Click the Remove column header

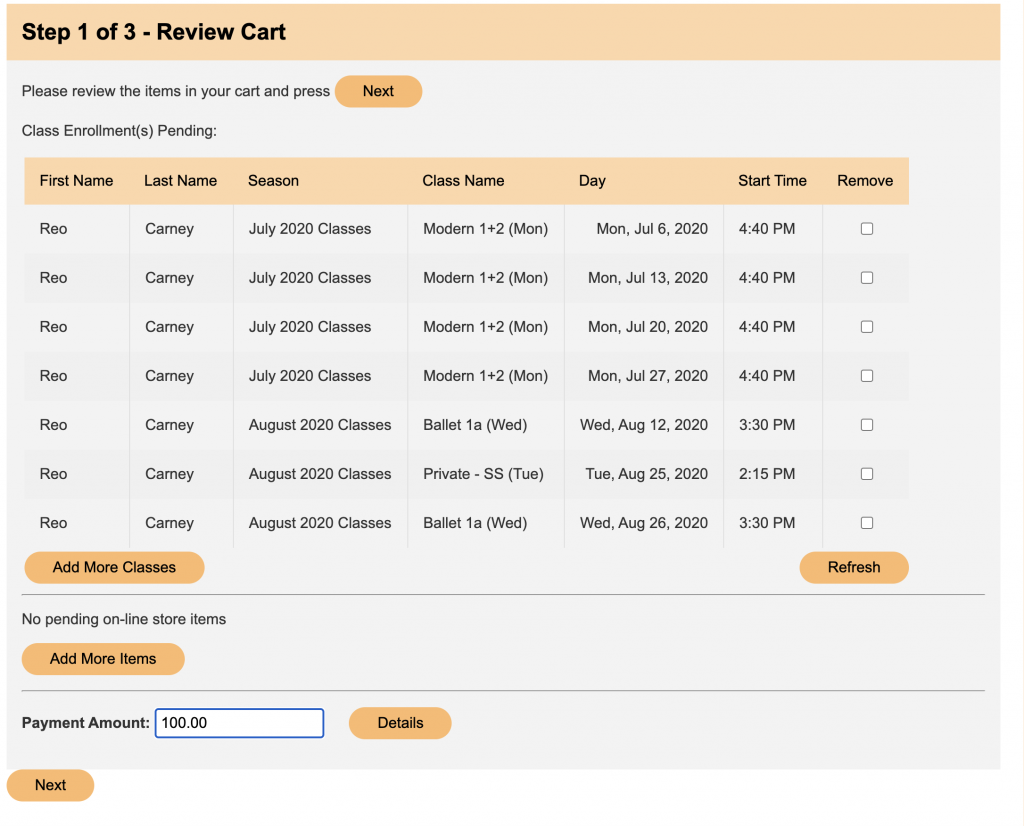point(865,181)
